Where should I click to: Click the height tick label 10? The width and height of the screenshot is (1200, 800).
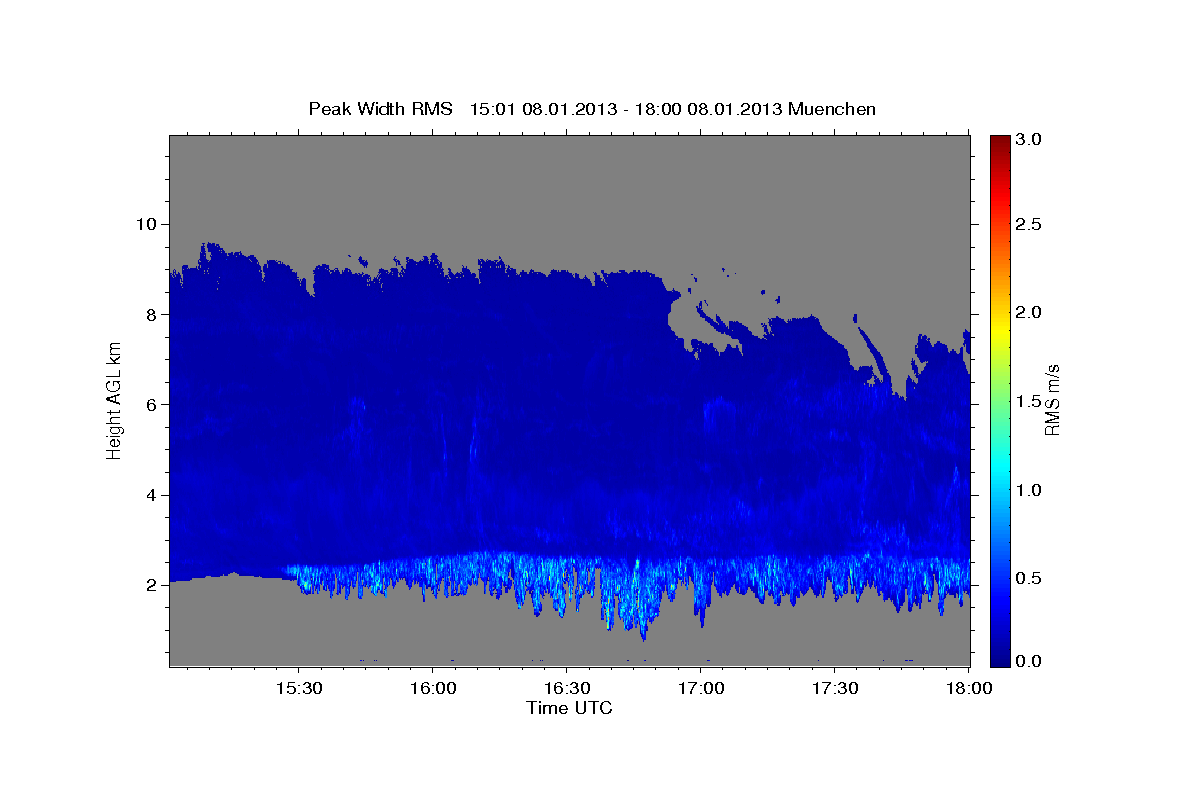tap(149, 224)
